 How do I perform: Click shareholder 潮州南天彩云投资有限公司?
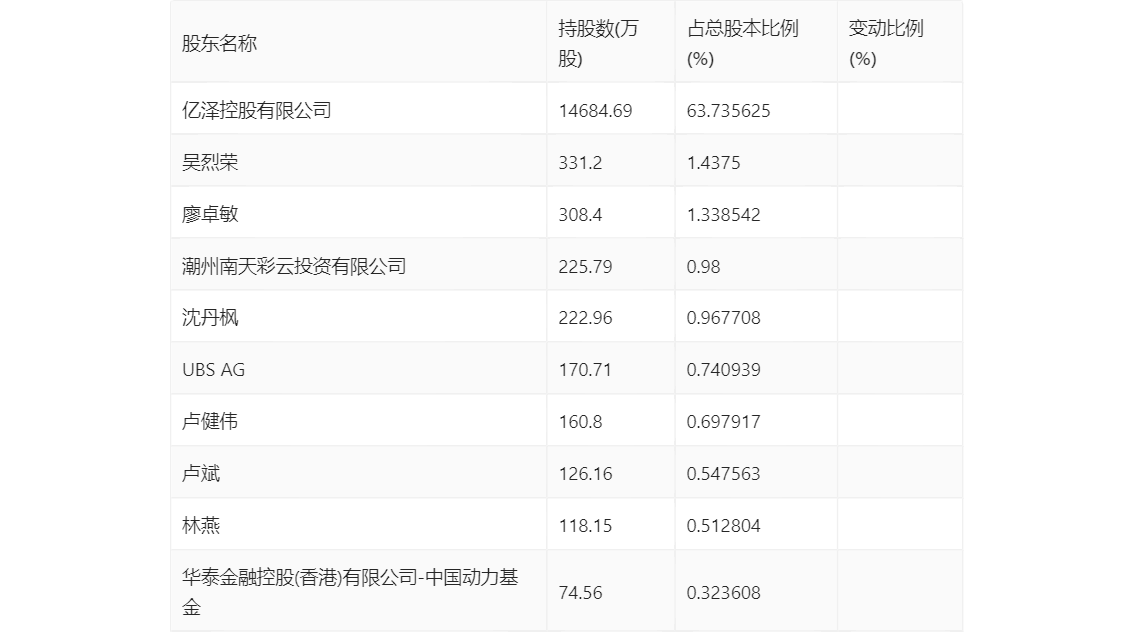[x=294, y=267]
